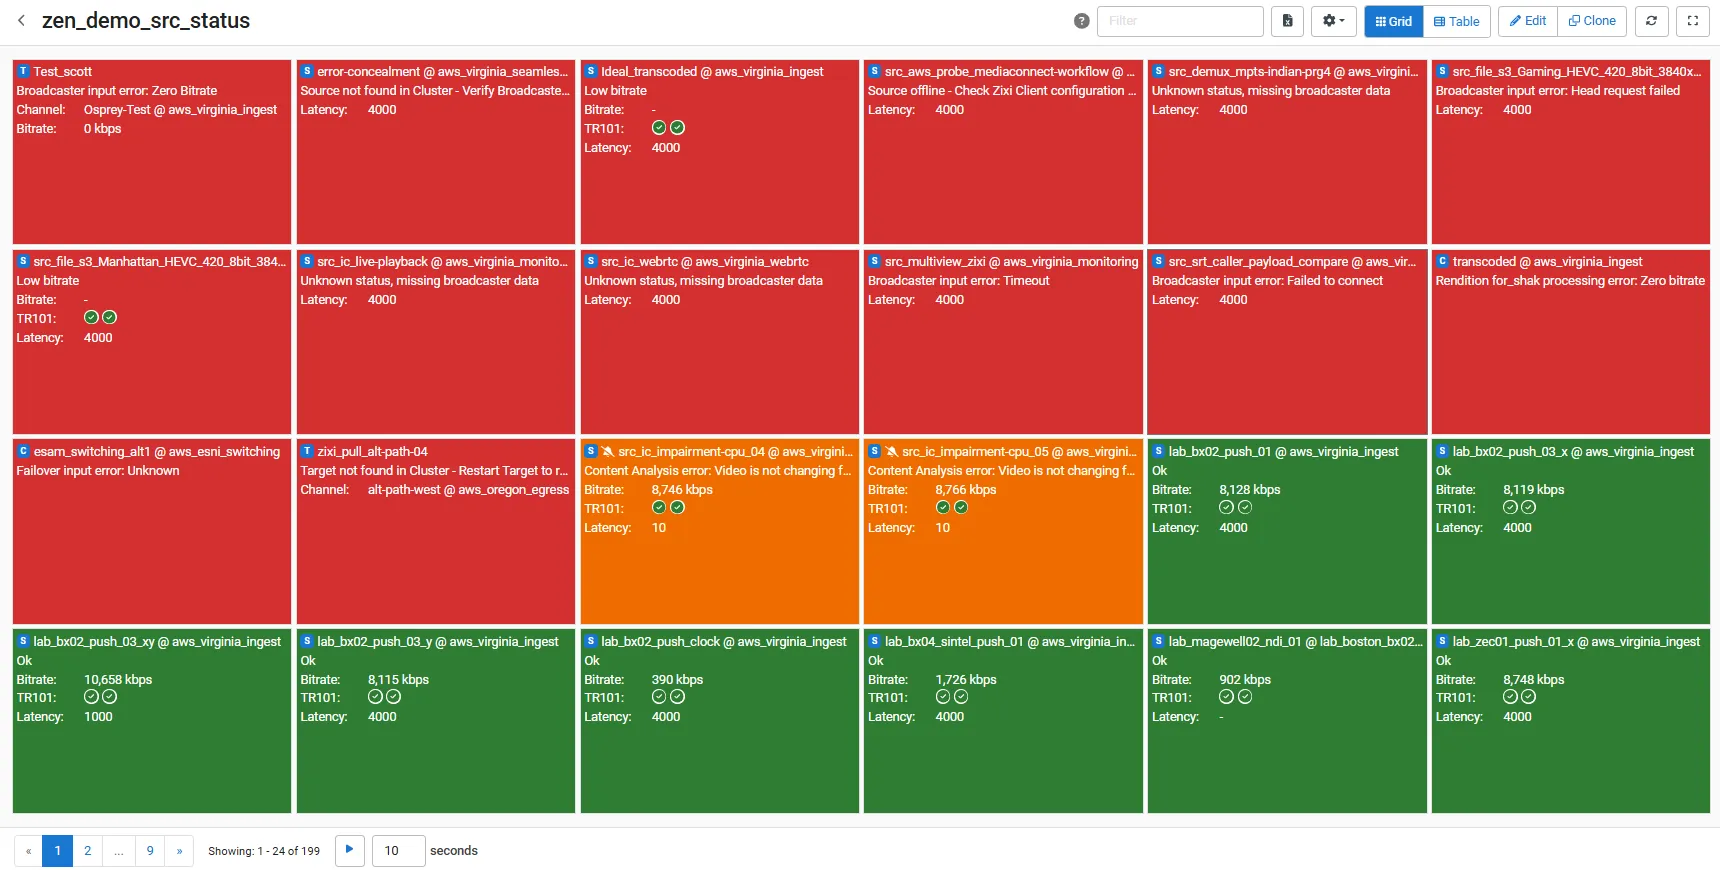Click muted bell icon on src_ic_impairment-cpu_05
This screenshot has height=870, width=1720.
pyautogui.click(x=892, y=451)
